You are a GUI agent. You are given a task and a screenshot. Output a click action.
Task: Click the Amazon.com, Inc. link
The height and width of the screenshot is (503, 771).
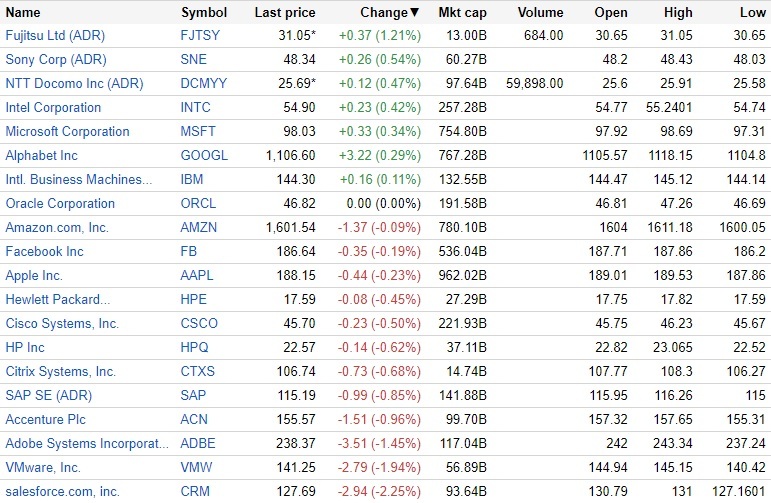pos(57,227)
